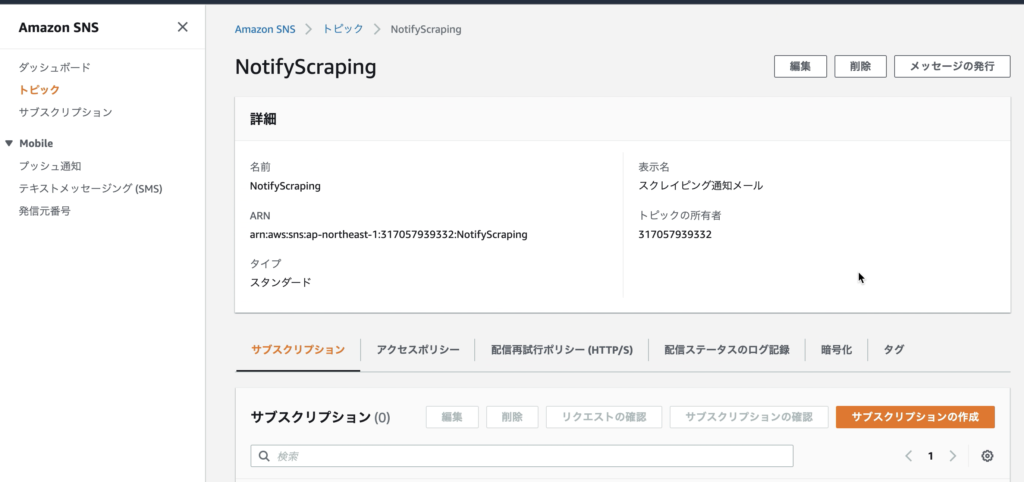Click the search magnifier icon in subscriptions

(264, 456)
